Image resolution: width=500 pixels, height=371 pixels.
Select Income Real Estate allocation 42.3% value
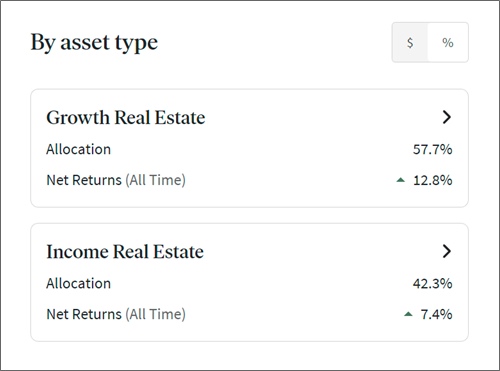click(x=432, y=283)
